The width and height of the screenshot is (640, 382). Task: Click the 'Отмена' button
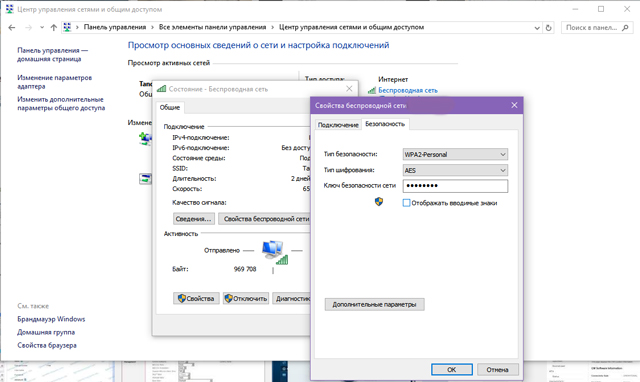498,369
